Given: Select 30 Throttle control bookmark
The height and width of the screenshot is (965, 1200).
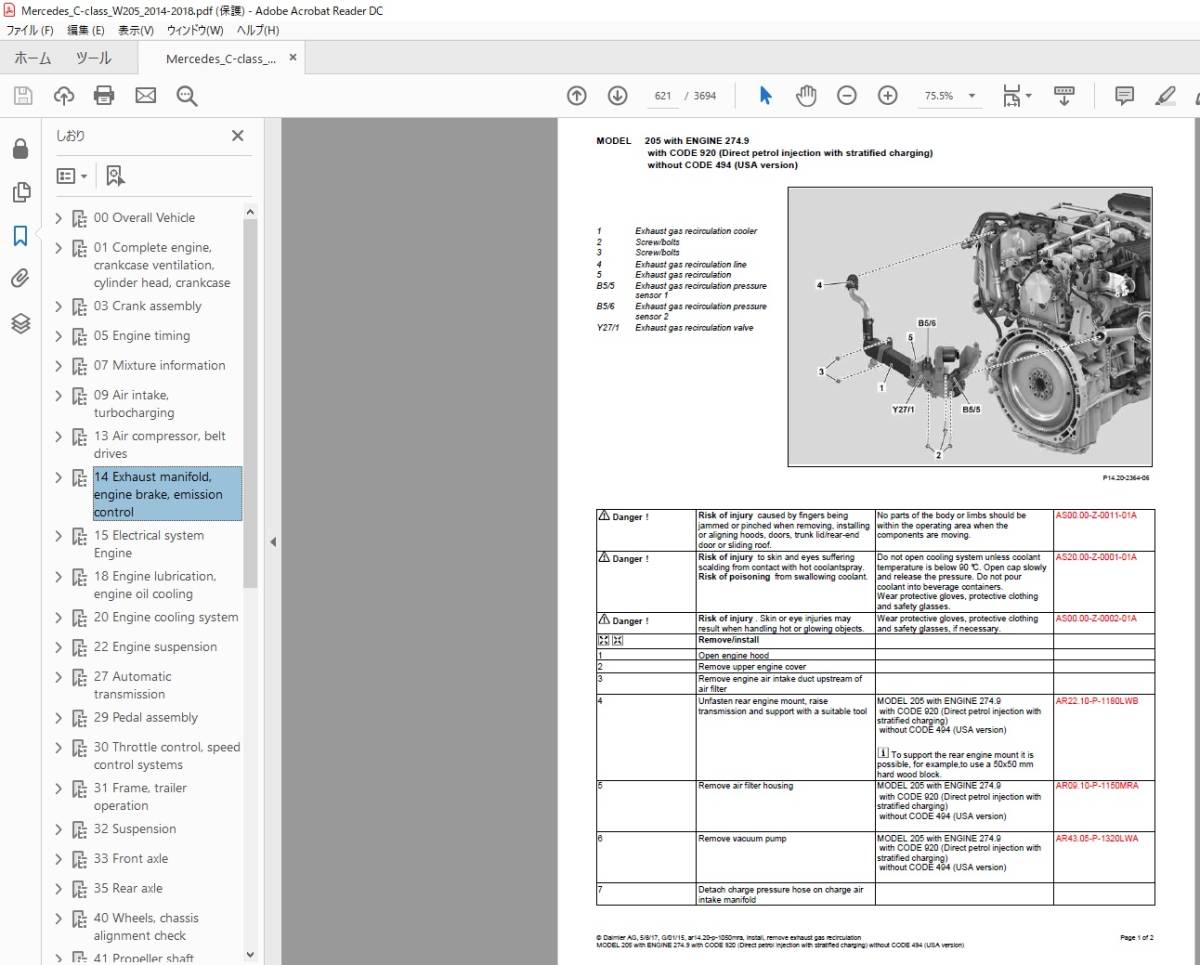Looking at the screenshot, I should [x=167, y=756].
